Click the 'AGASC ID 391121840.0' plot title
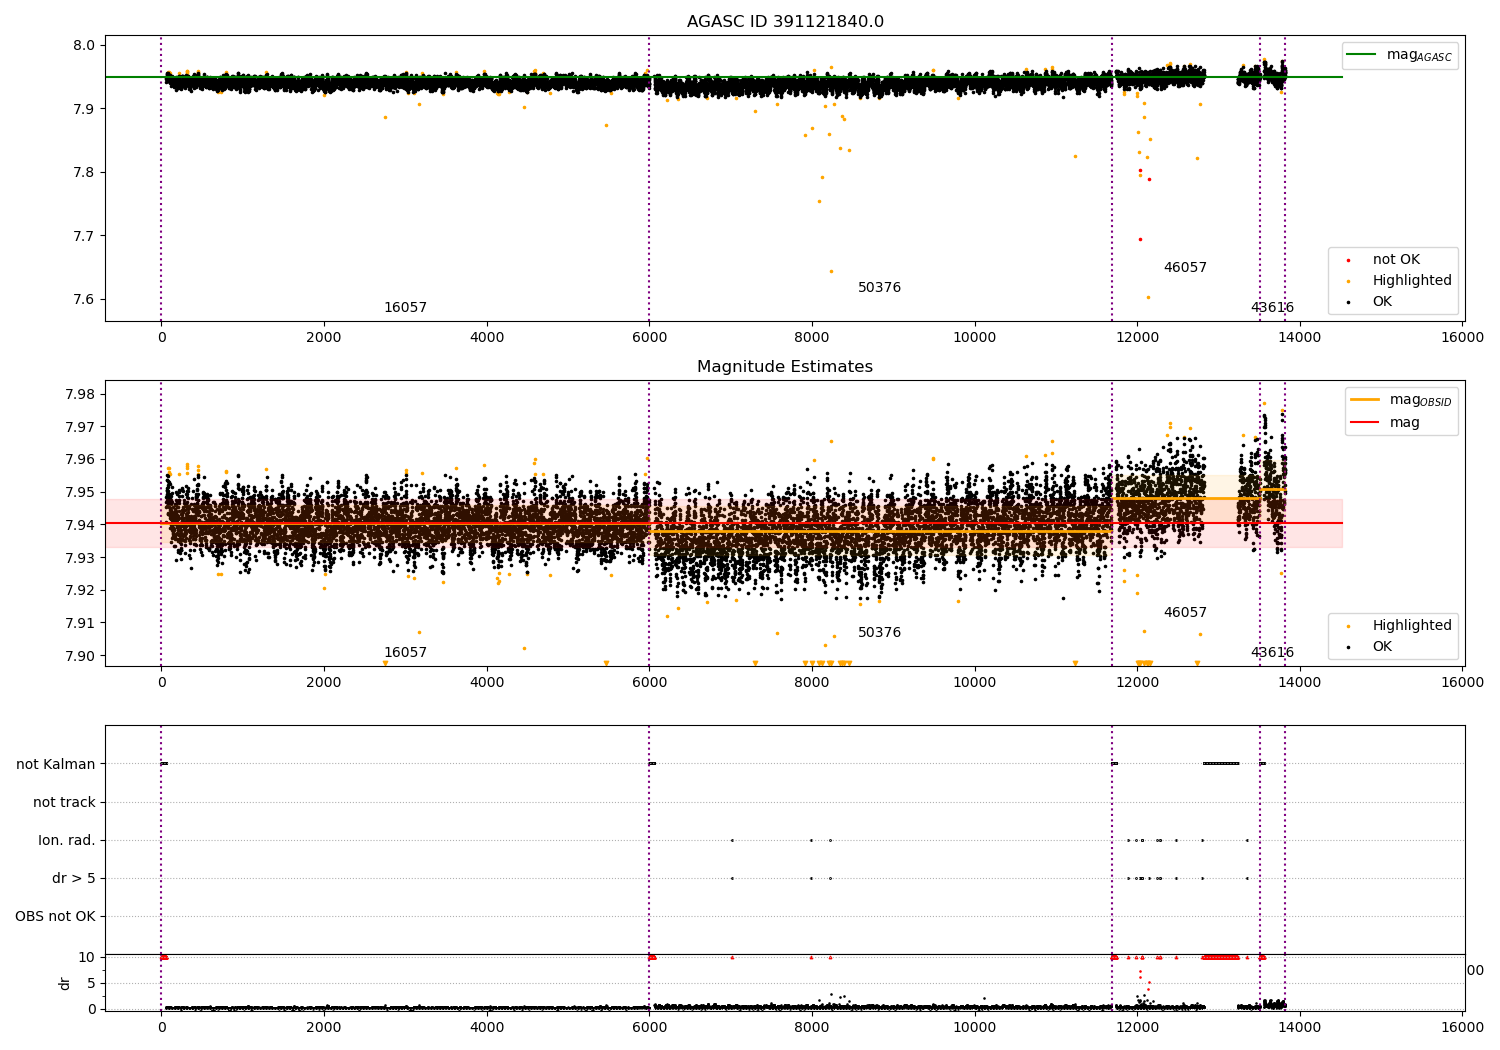The image size is (1500, 1050). (785, 22)
